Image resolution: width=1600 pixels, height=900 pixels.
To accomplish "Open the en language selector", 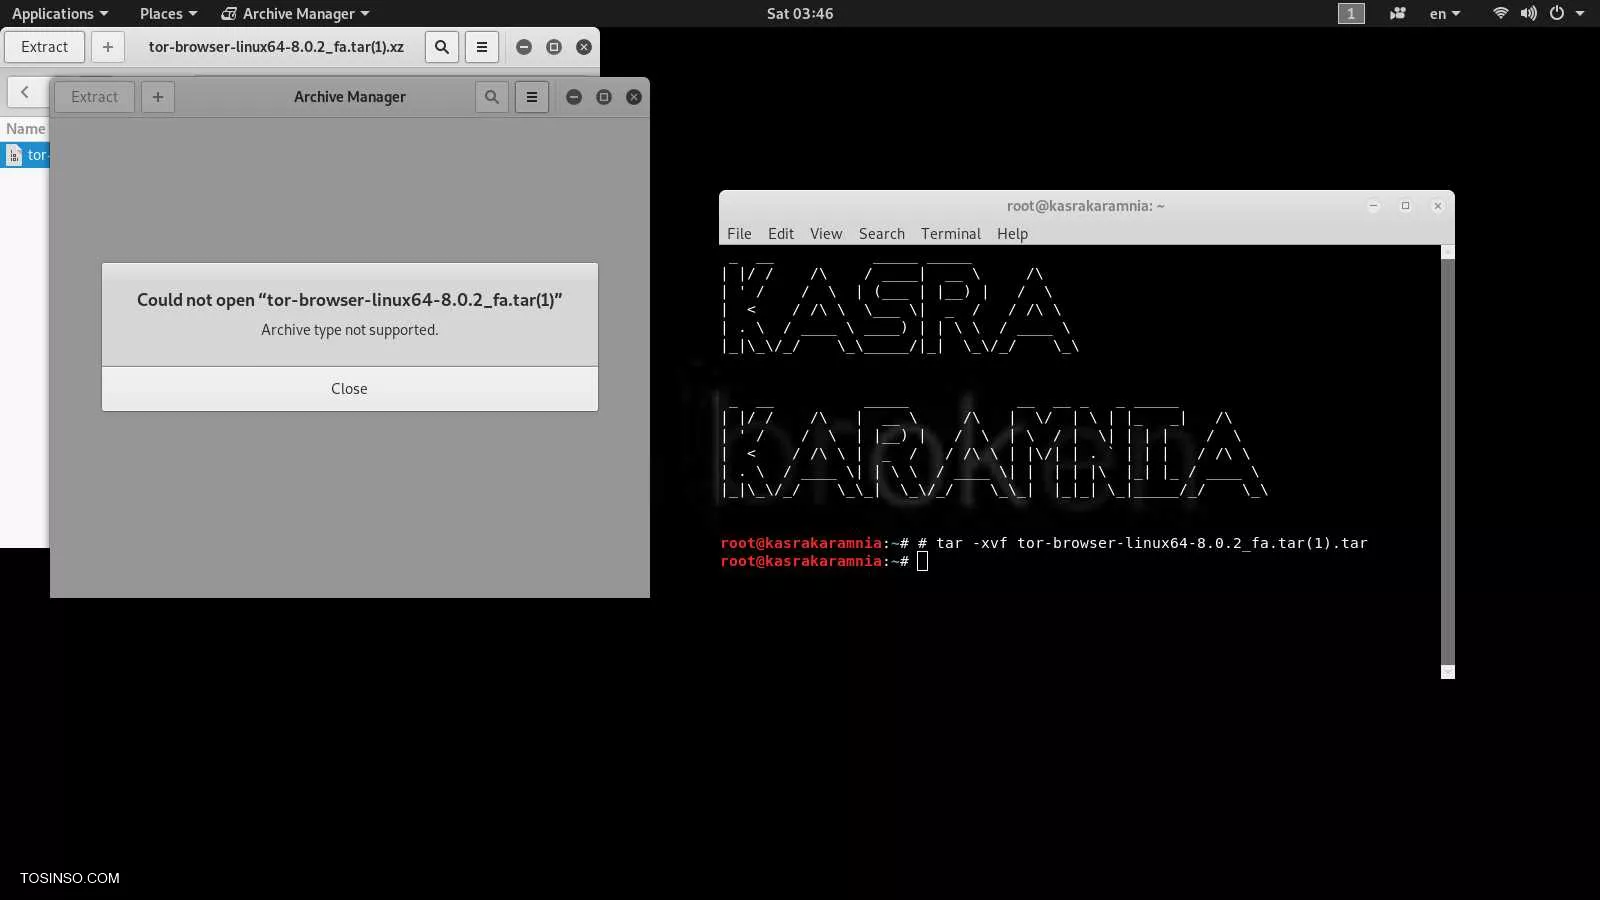I will coord(1444,13).
